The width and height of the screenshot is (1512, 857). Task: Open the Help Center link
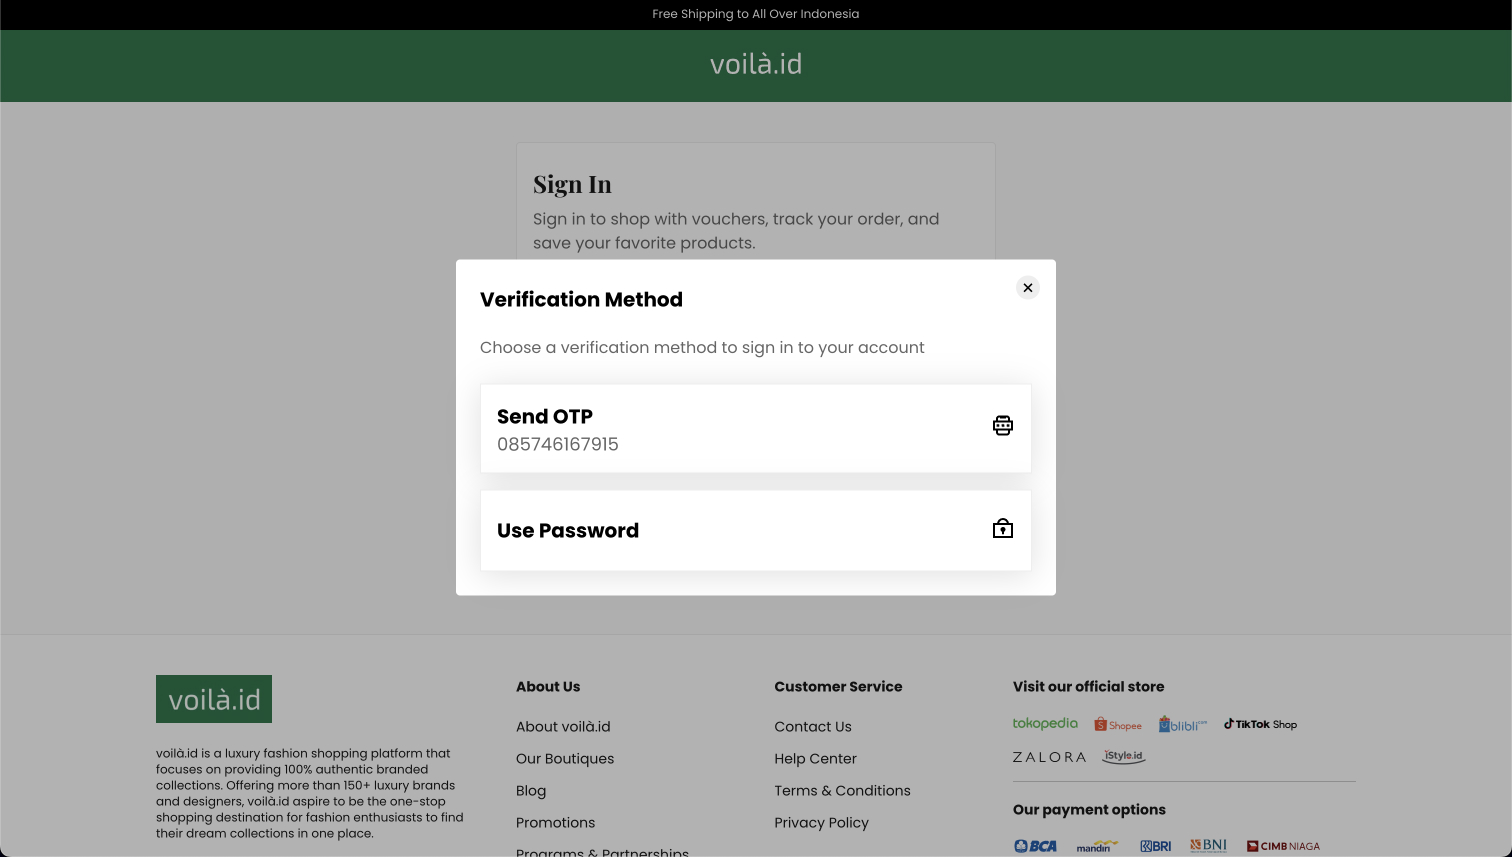[x=815, y=759]
